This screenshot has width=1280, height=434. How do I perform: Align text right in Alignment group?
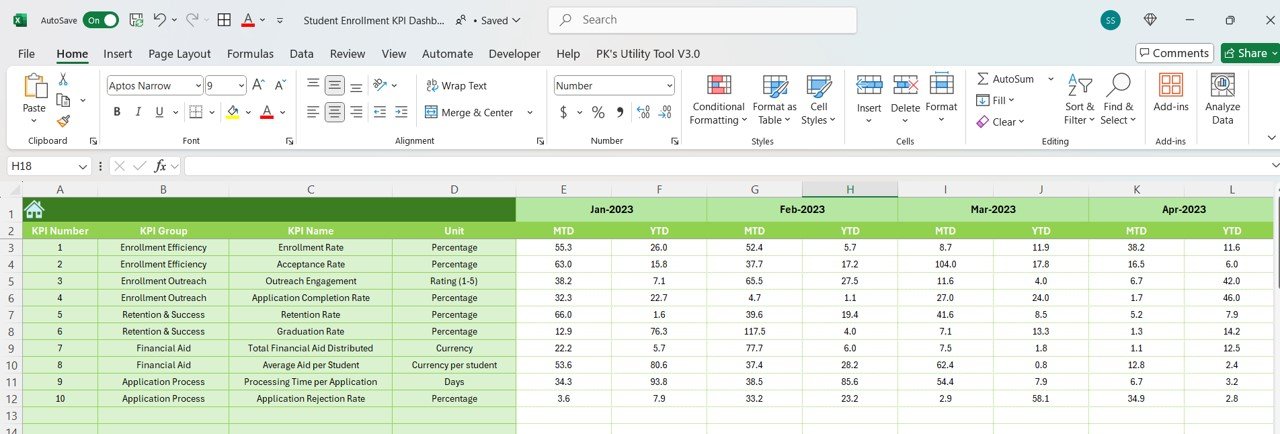[358, 112]
